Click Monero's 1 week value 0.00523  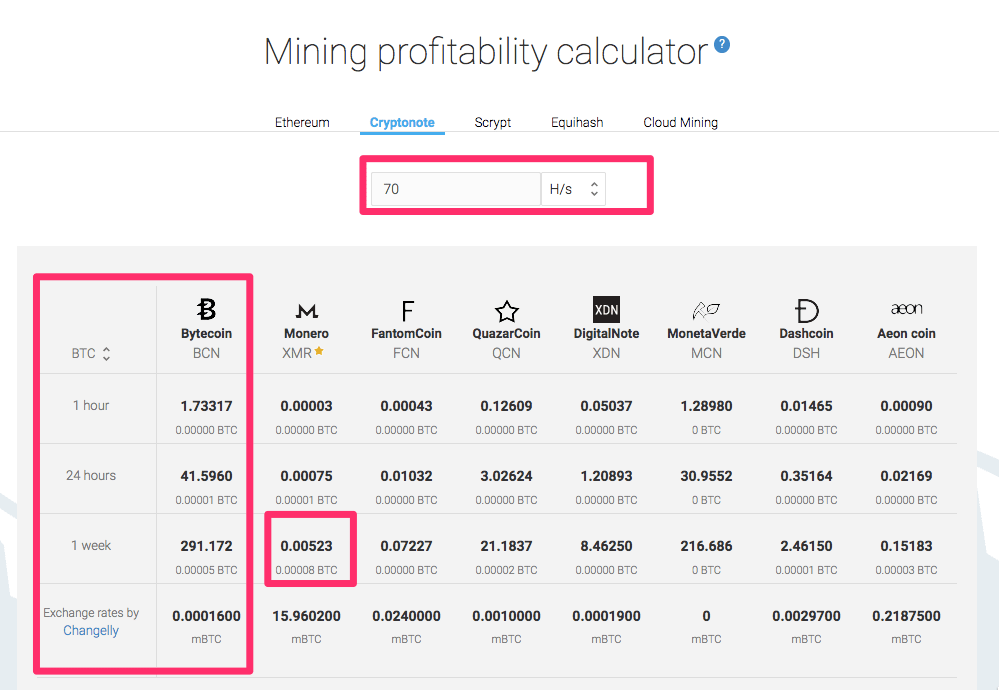306,546
